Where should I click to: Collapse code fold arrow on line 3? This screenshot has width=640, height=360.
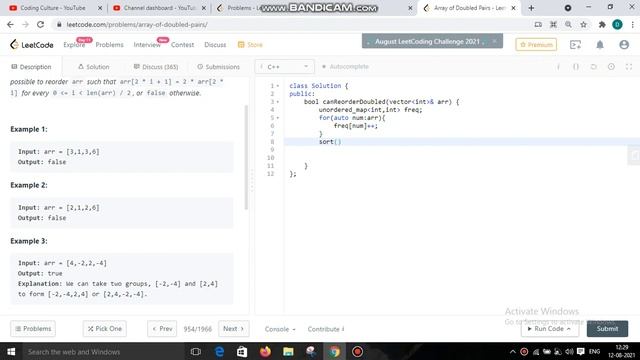278,102
